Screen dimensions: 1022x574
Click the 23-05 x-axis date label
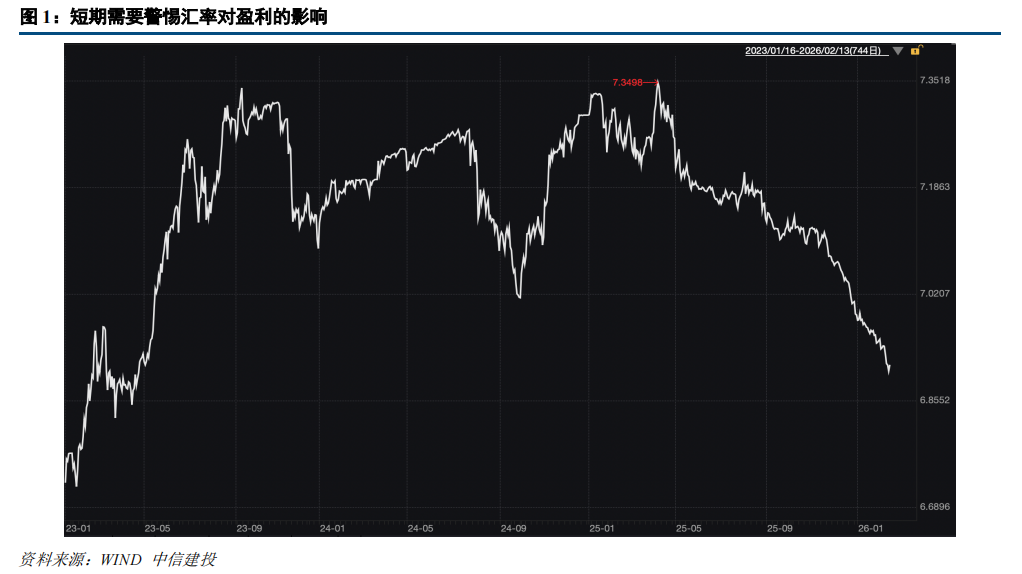pos(158,527)
